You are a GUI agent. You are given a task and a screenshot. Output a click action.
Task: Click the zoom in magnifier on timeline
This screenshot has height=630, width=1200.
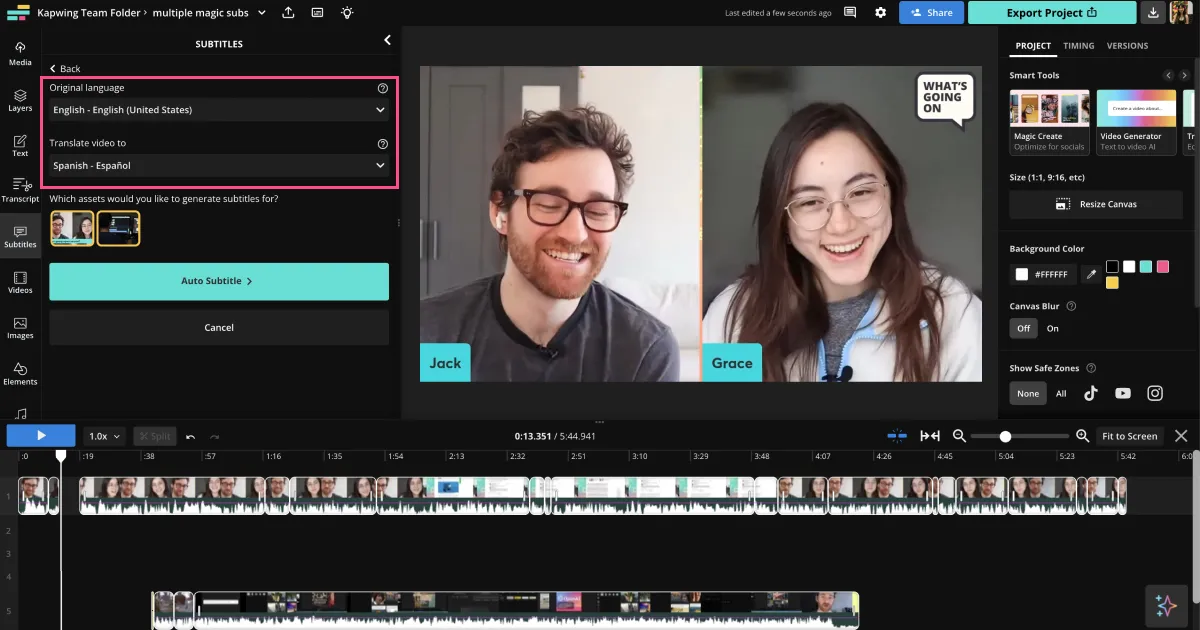coord(1082,436)
